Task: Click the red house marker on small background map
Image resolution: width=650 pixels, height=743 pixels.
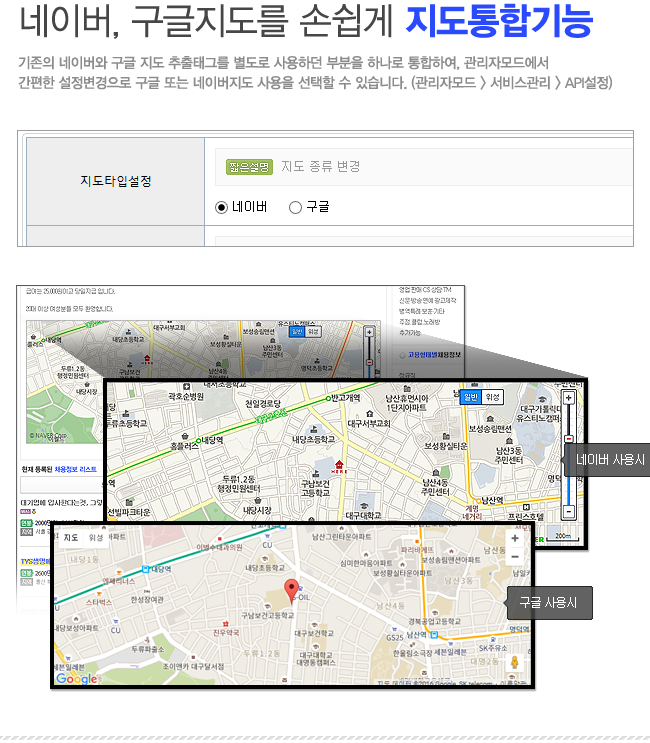Action: click(x=147, y=359)
